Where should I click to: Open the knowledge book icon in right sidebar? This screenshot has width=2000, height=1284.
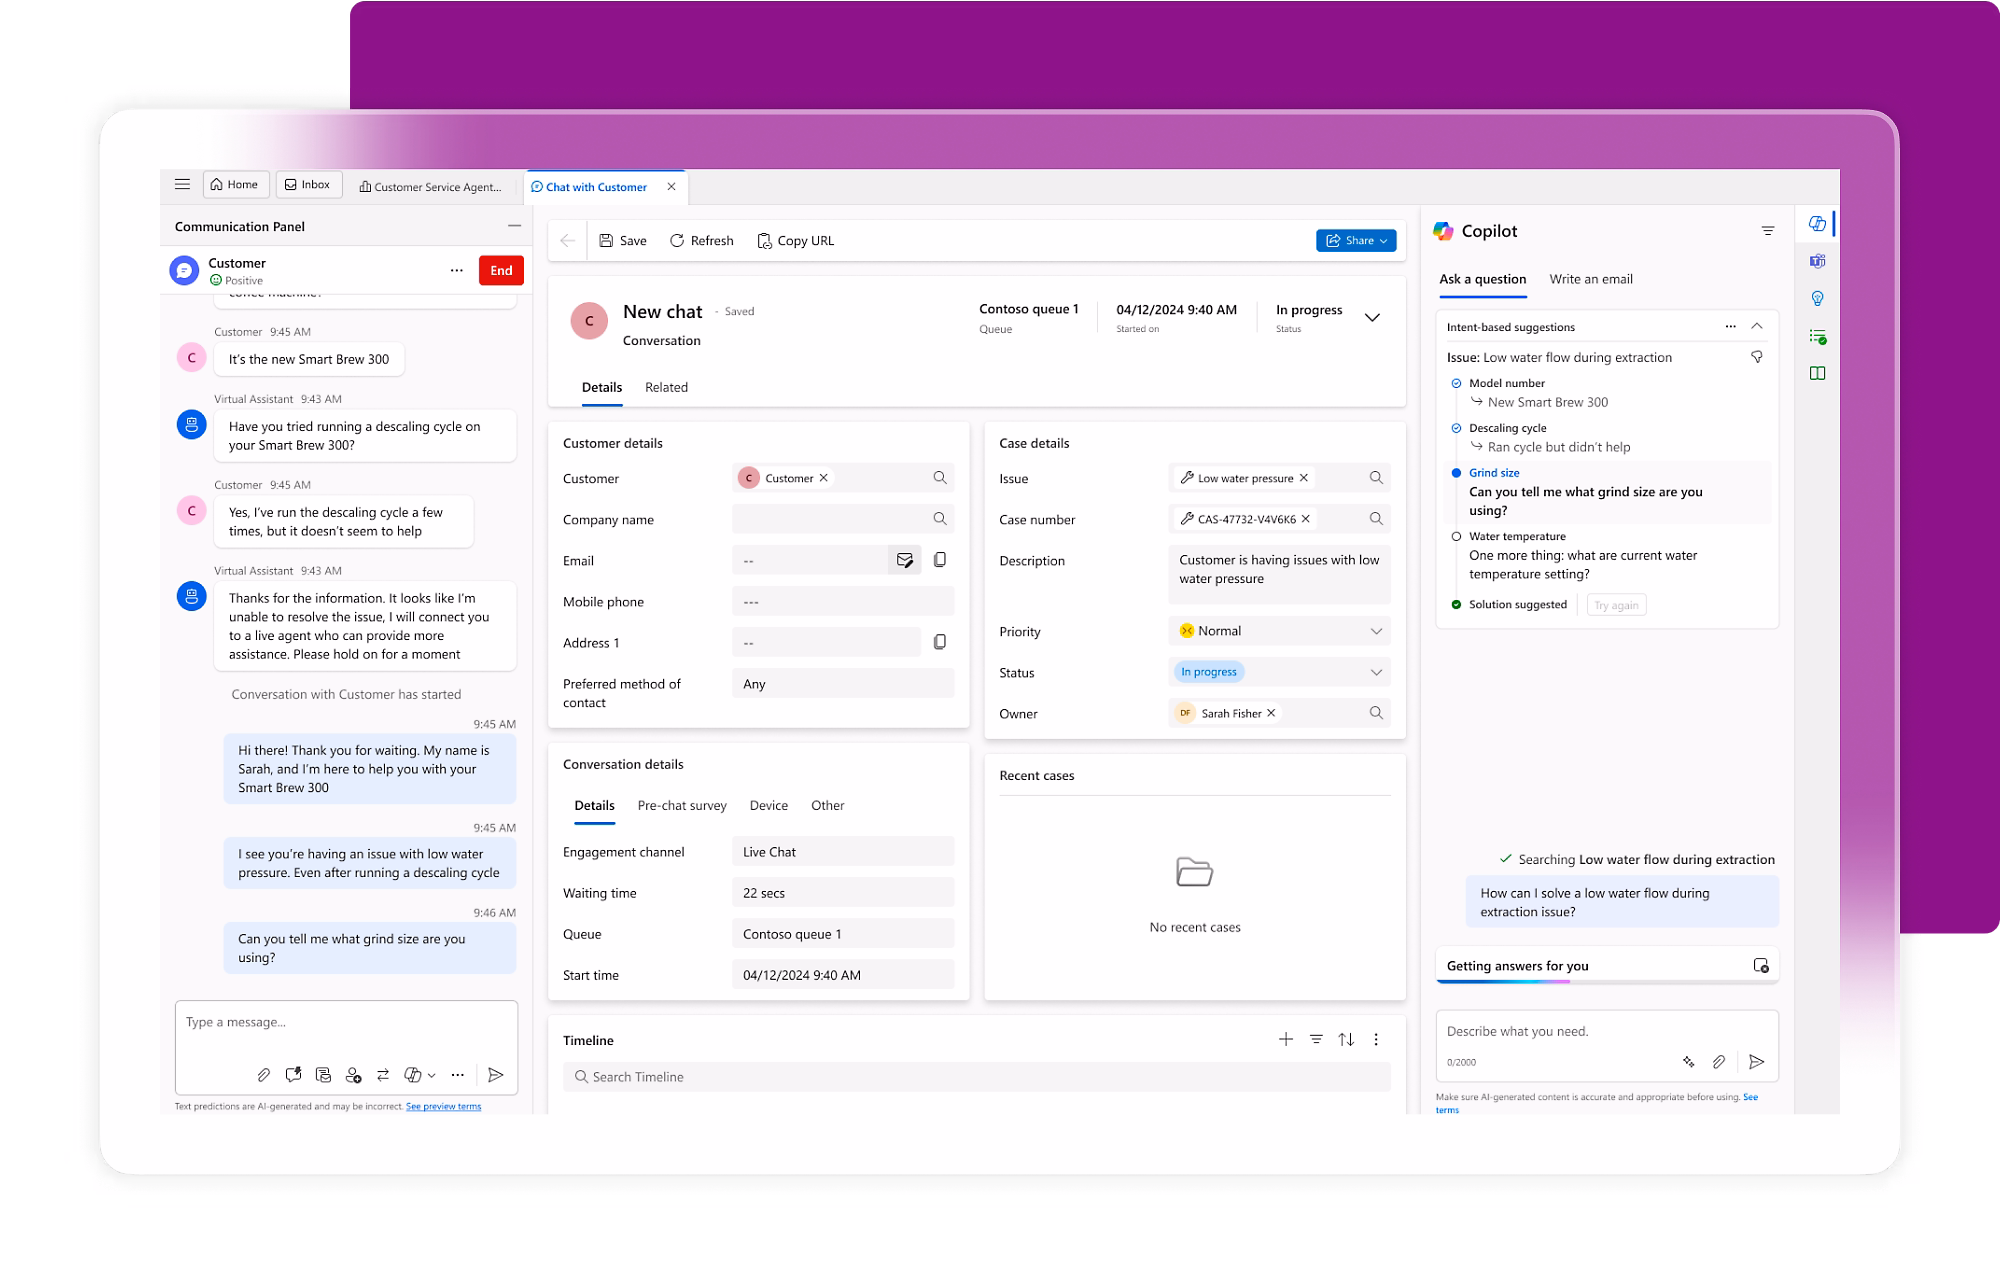pos(1817,373)
